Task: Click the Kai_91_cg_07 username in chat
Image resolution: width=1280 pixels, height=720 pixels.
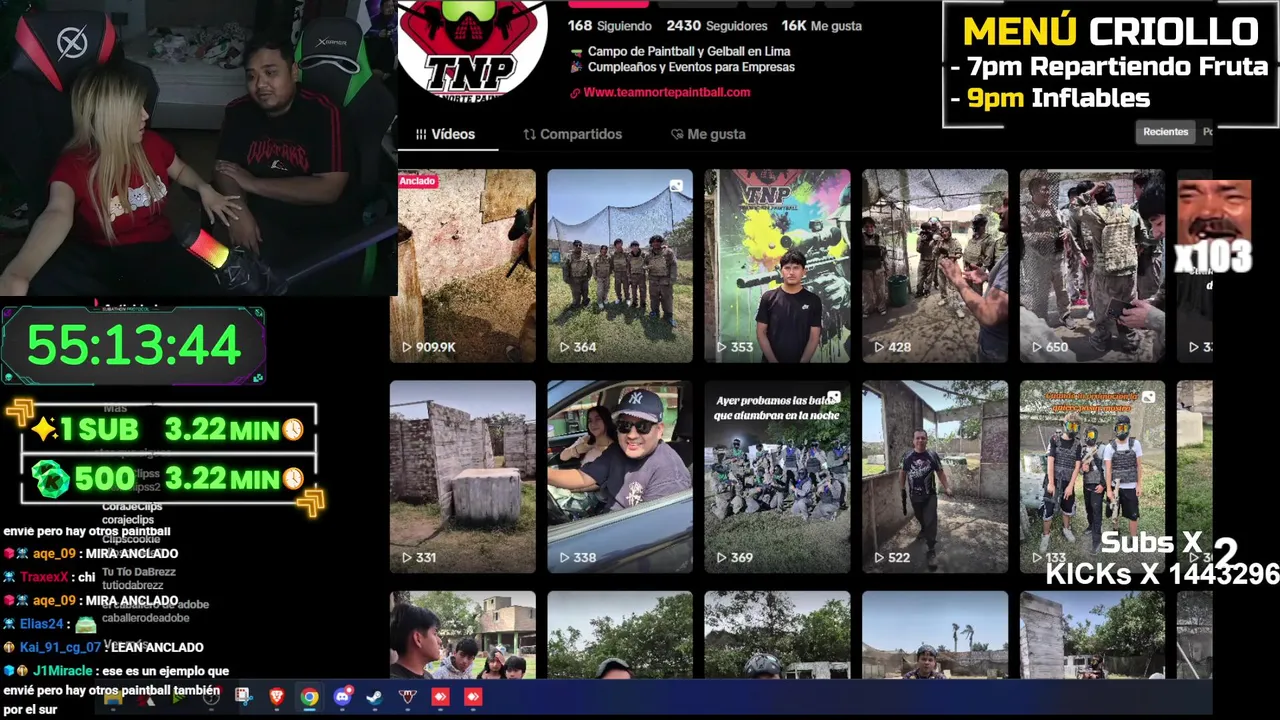Action: pos(60,647)
